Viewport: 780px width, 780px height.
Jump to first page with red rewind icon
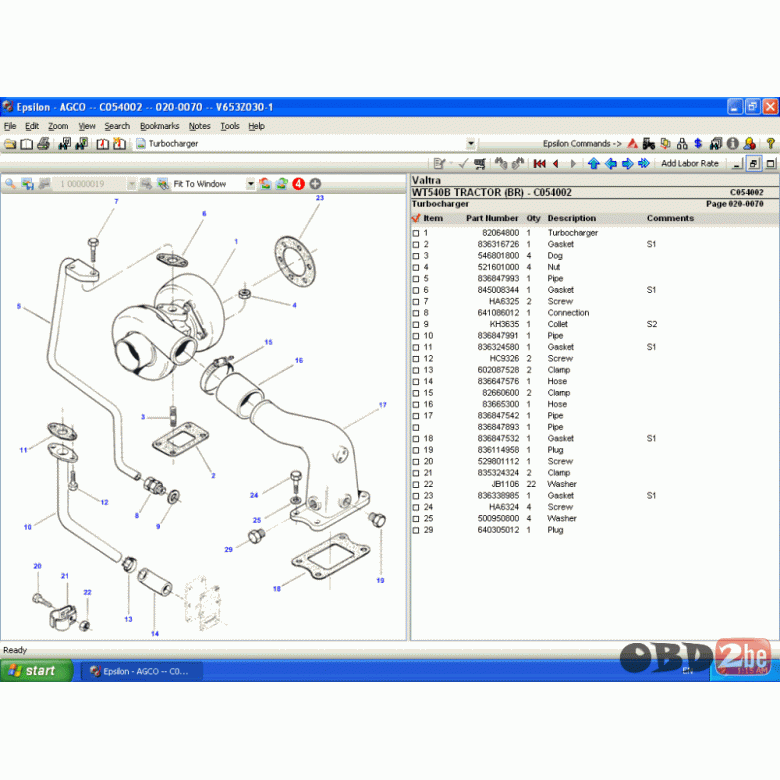pyautogui.click(x=539, y=164)
